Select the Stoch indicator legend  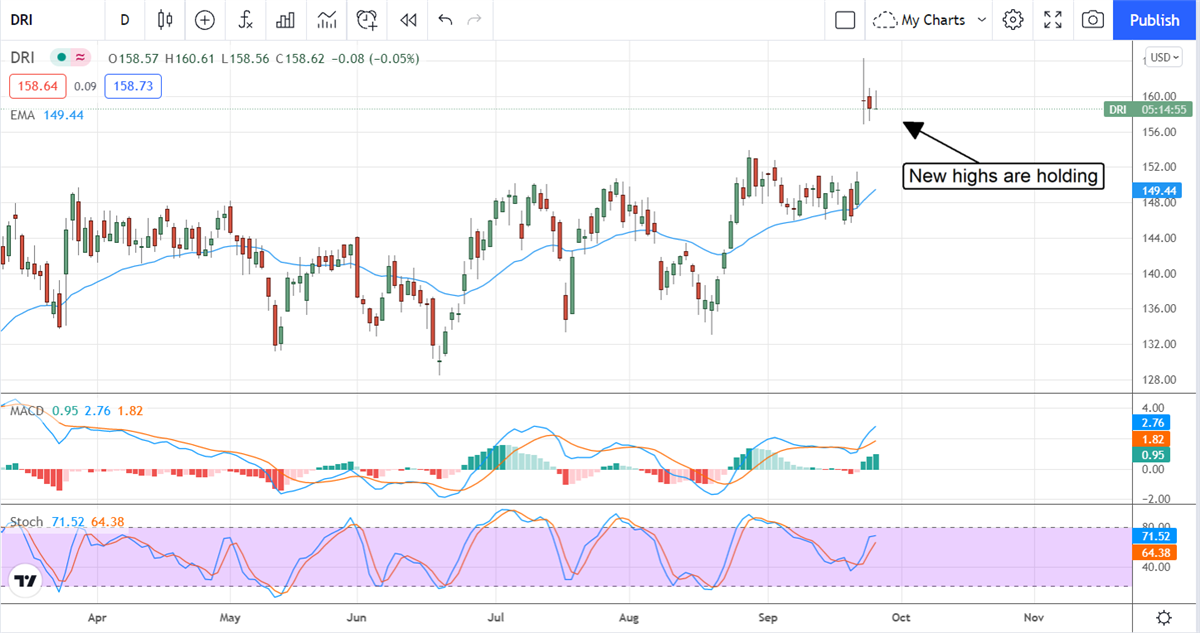click(66, 522)
